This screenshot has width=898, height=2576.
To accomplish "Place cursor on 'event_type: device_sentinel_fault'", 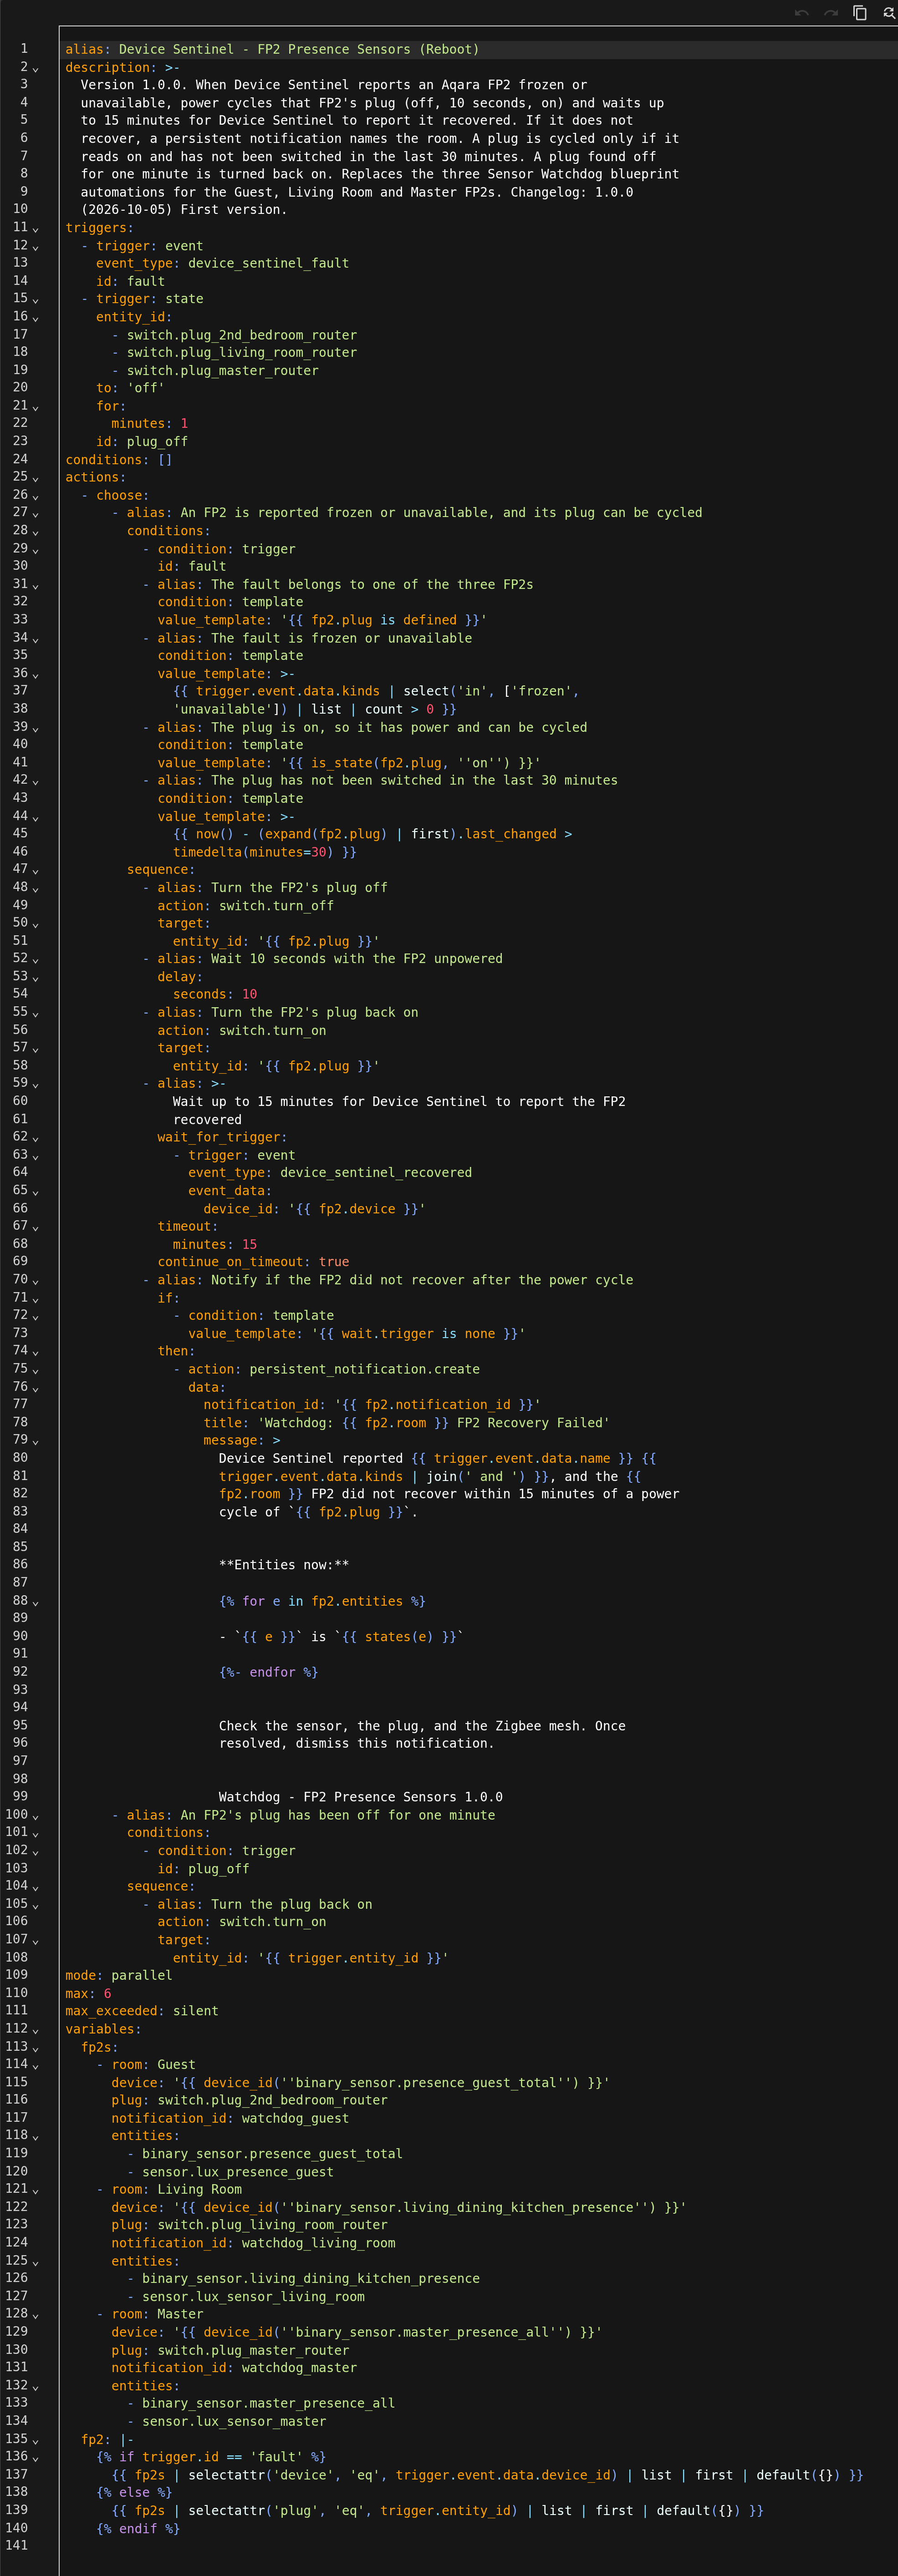I will [222, 263].
